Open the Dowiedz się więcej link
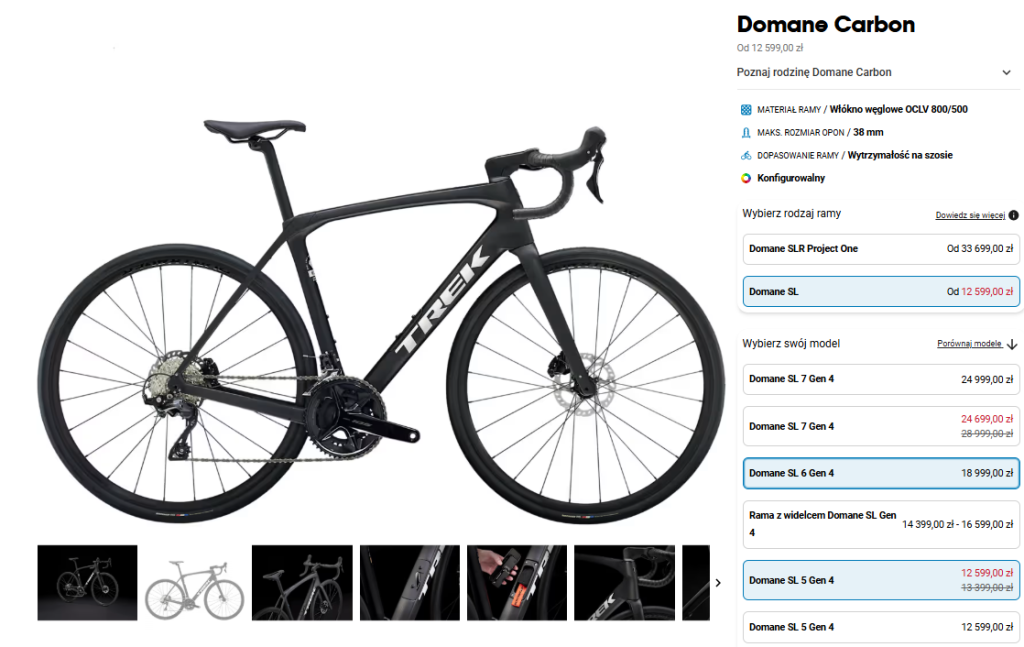Screen dimensions: 1024x647 pos(970,215)
